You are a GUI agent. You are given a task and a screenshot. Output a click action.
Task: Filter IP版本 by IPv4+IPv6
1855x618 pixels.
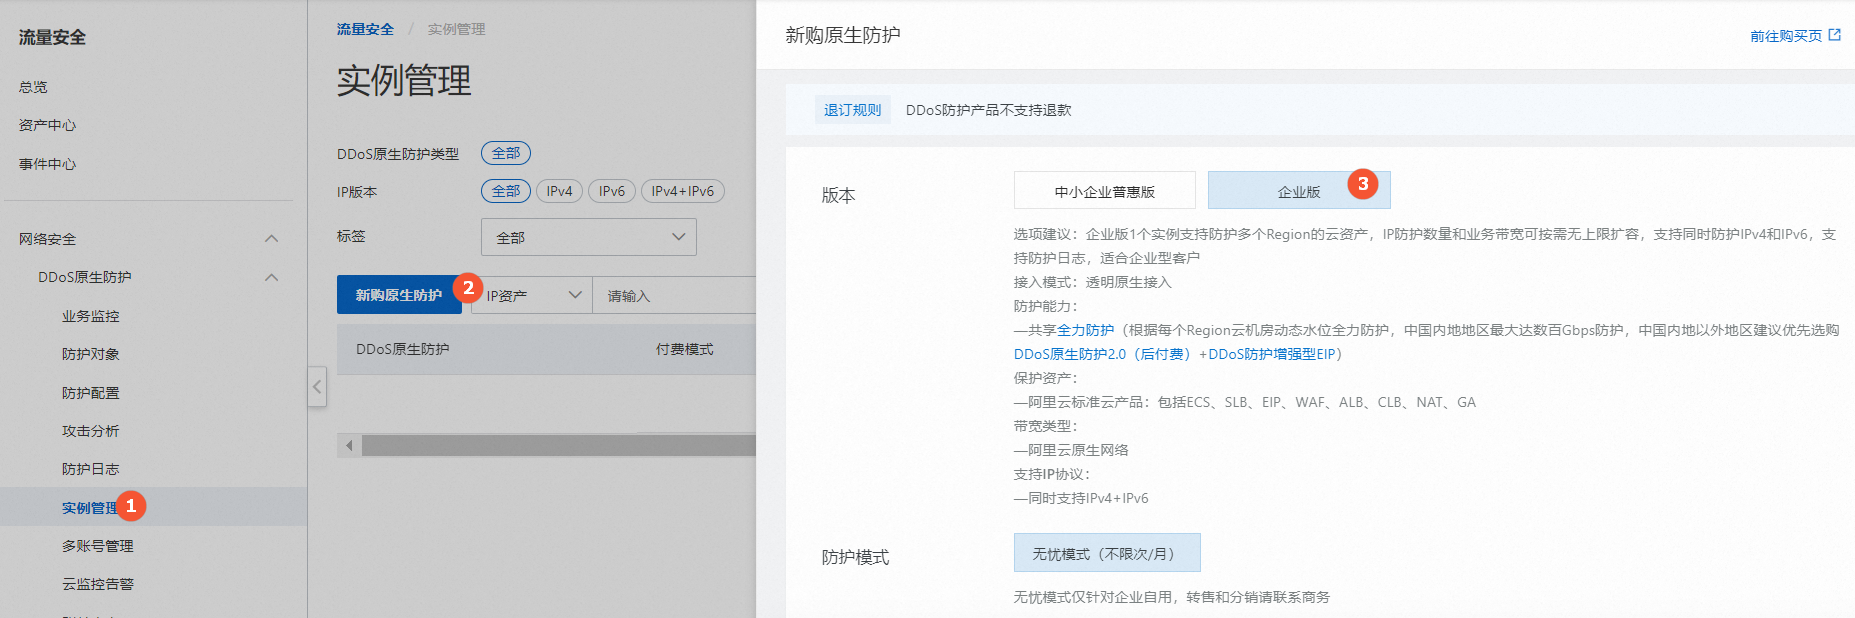(682, 191)
